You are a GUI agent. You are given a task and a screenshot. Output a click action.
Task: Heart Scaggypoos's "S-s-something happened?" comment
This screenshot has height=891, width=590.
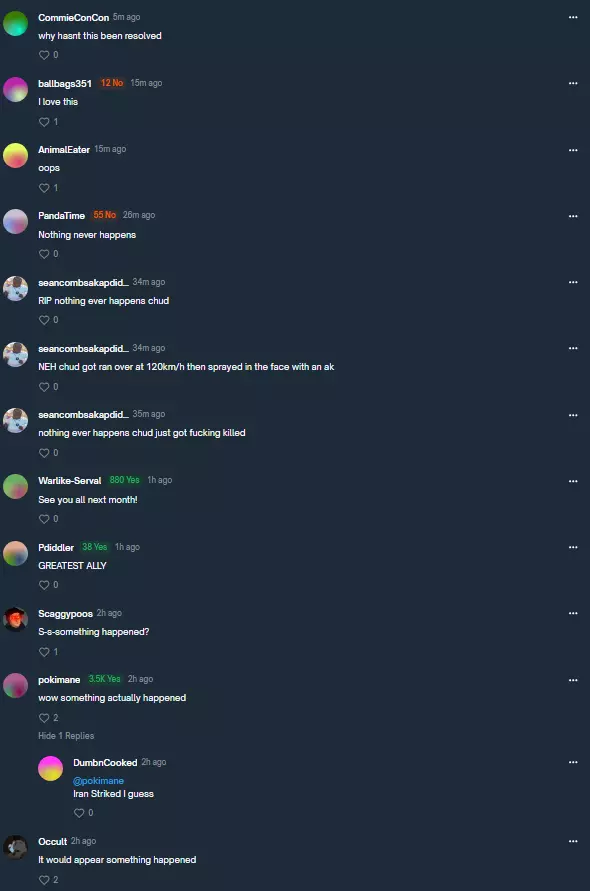pos(44,652)
